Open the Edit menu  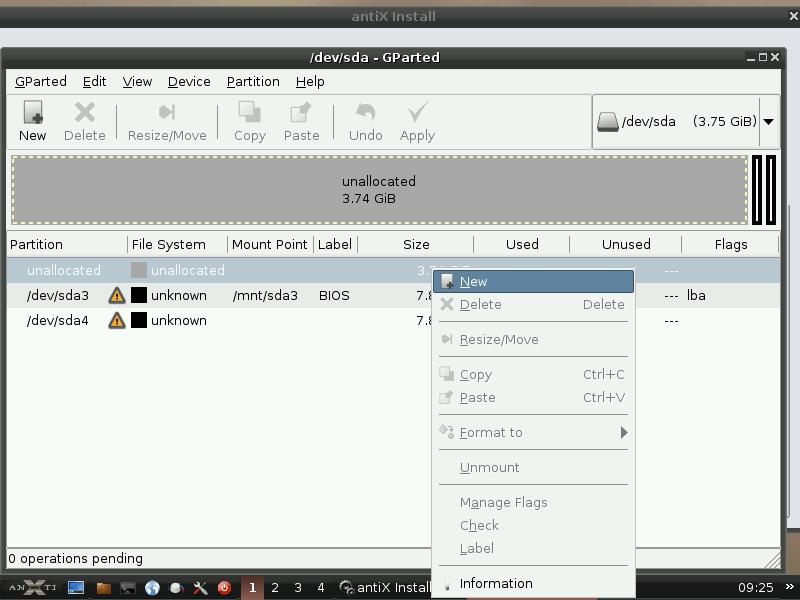click(94, 82)
